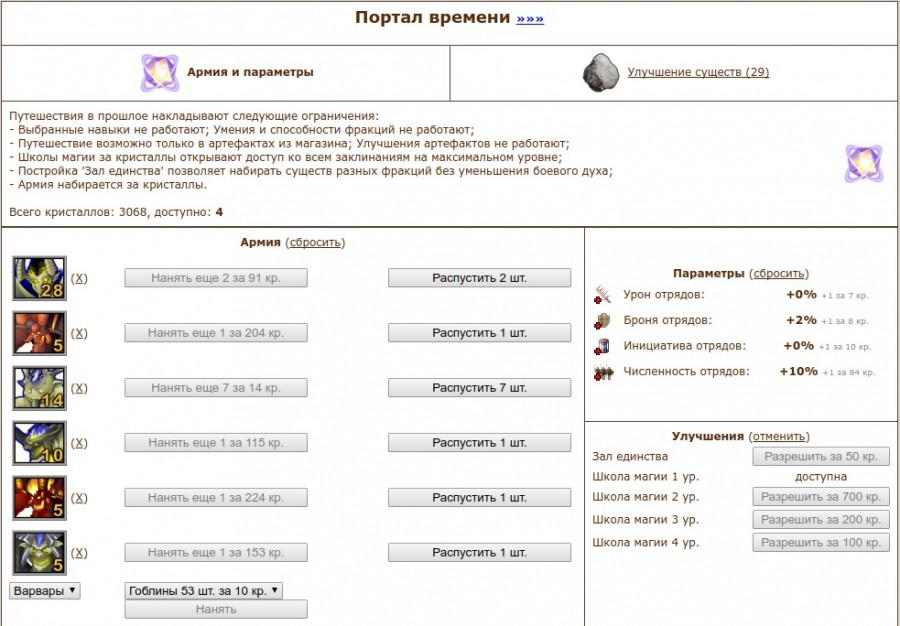This screenshot has width=900, height=626.
Task: Click "Распустить 1 шт." in the "224 кр." row
Action: point(479,497)
